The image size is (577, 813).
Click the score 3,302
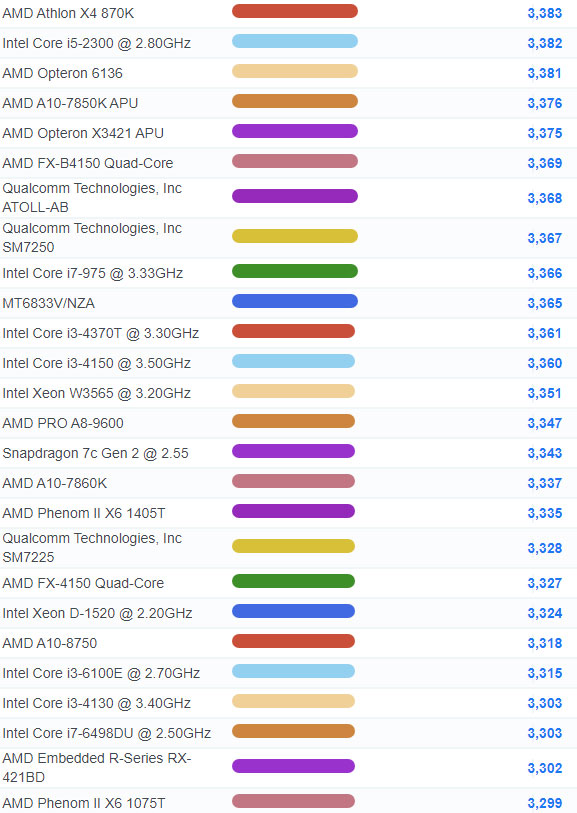[545, 768]
